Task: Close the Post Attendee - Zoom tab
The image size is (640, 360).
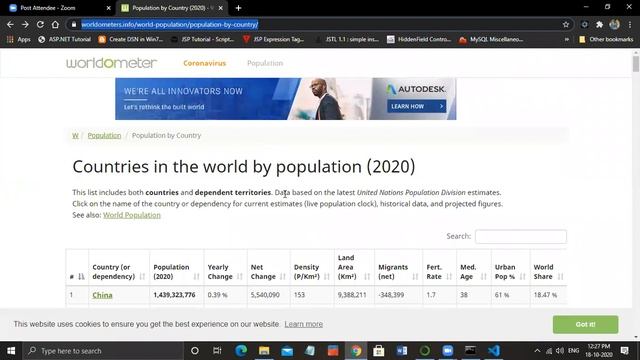Action: [108, 8]
